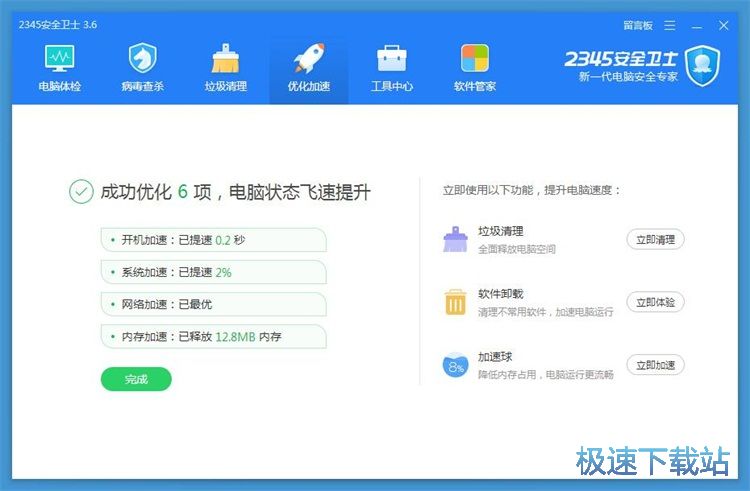Switch to 软件管家 tab label

(x=475, y=87)
